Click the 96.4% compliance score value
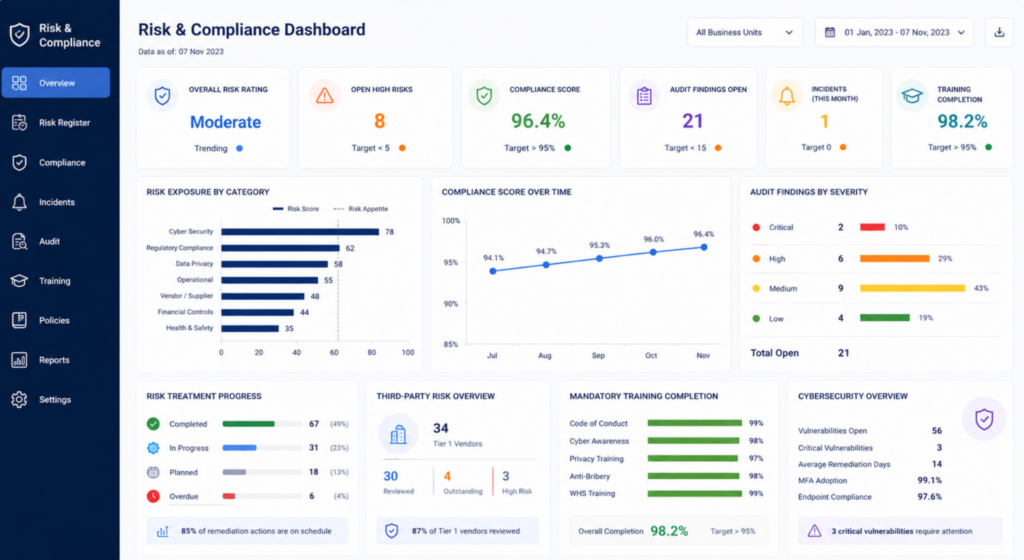The width and height of the screenshot is (1024, 560). click(538, 121)
